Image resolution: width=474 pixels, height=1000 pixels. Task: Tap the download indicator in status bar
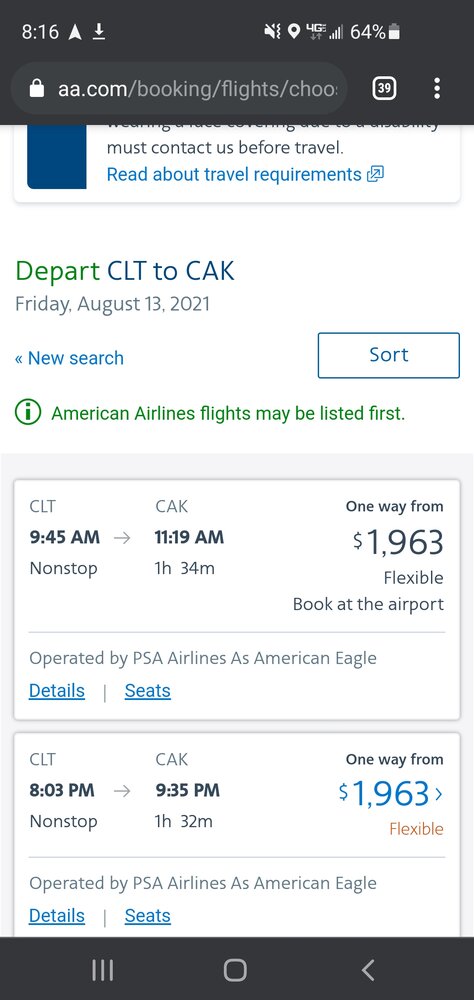[98, 31]
